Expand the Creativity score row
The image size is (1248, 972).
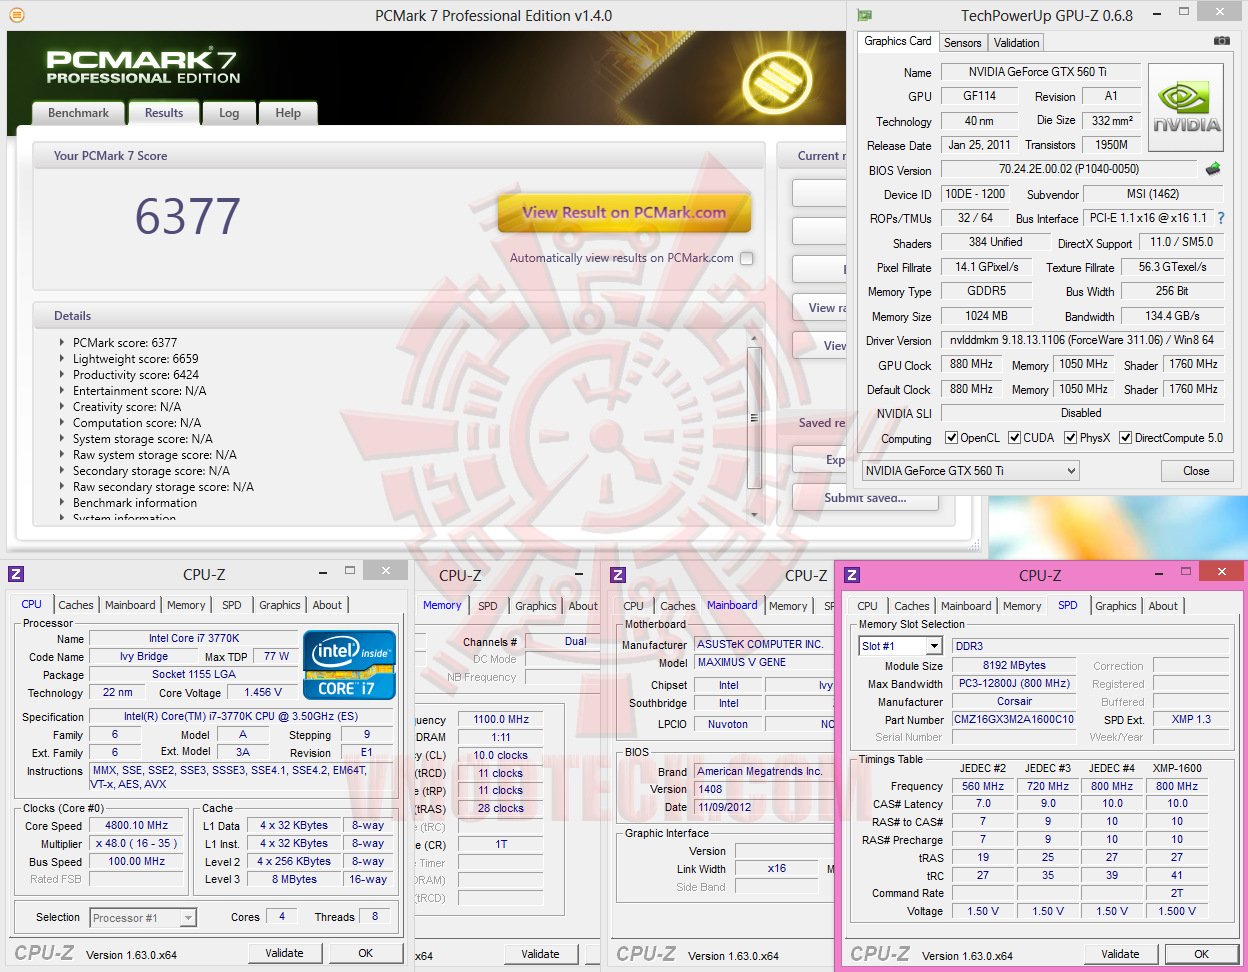(63, 406)
